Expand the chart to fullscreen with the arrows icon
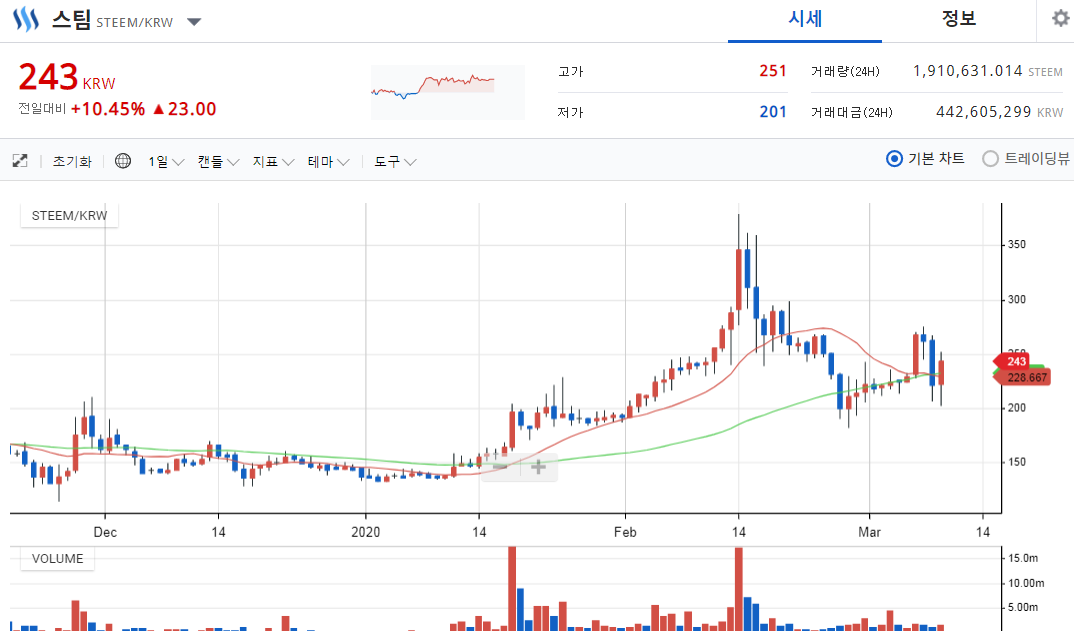Screen dimensions: 1074x635 [20, 161]
